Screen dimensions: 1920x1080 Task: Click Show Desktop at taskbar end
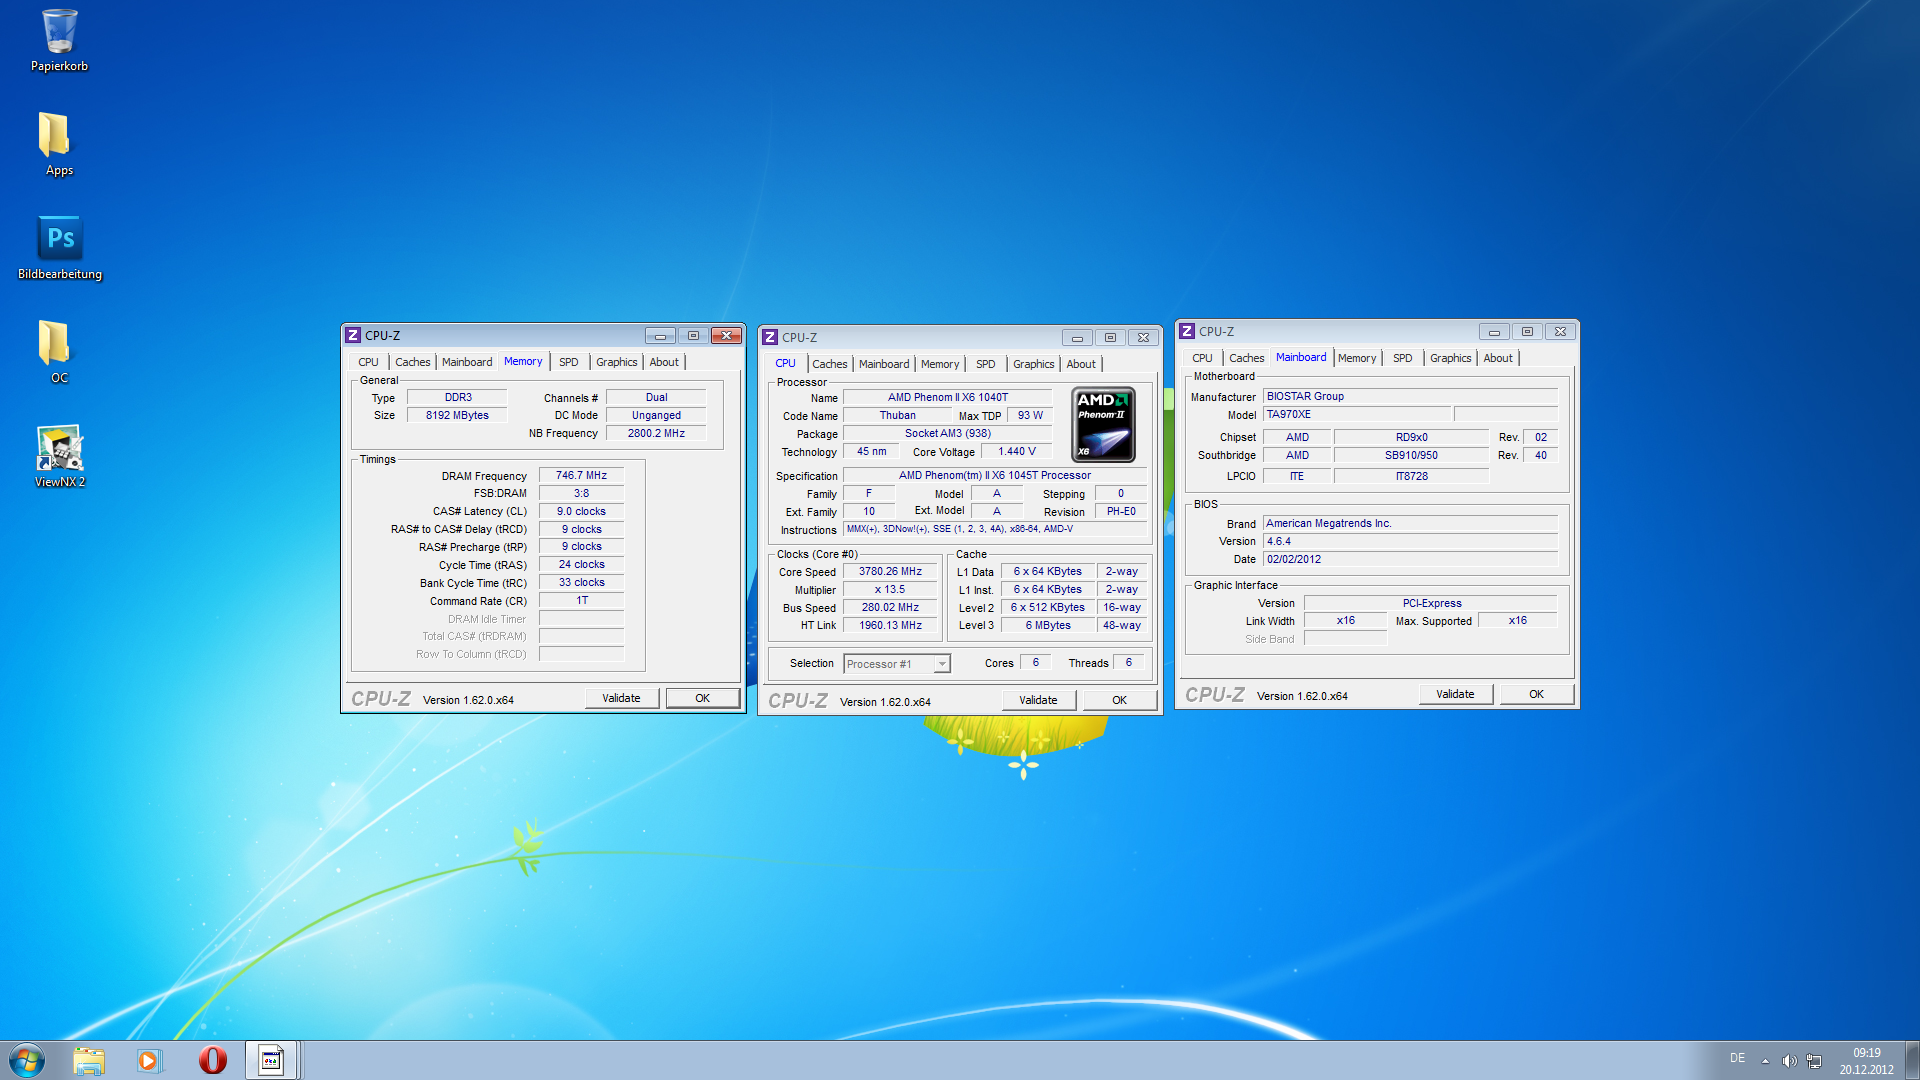pos(1912,1060)
